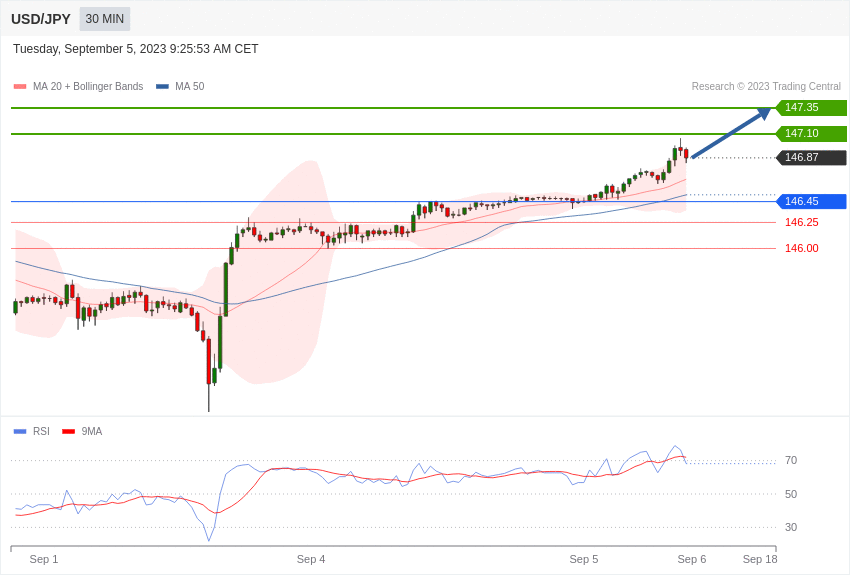Viewport: 850px width, 576px height.
Task: Click the Research © 2023 Trading Central credit
Action: coord(766,87)
